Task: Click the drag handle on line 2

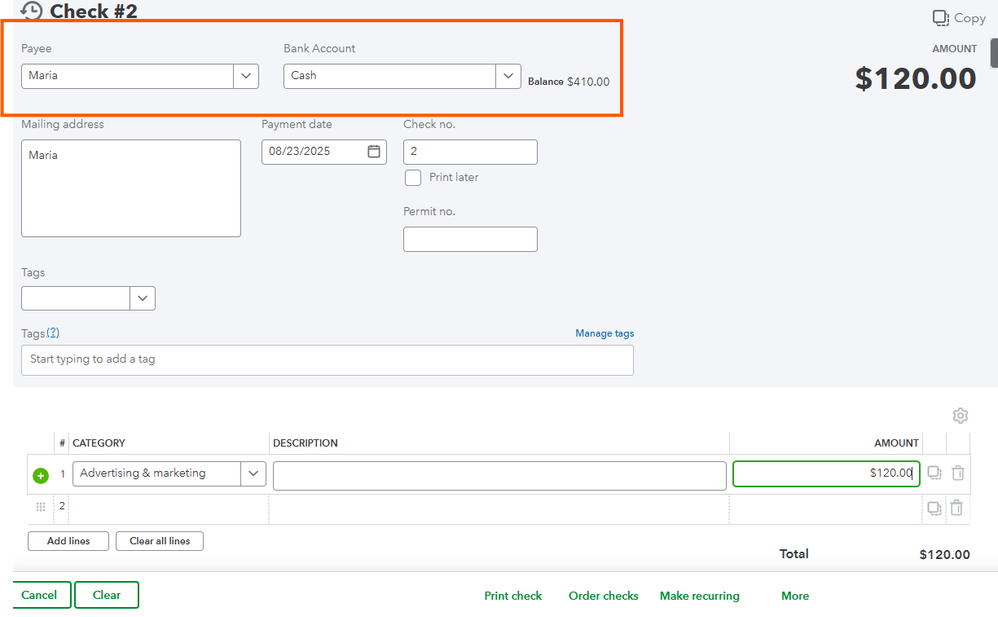Action: 41,507
